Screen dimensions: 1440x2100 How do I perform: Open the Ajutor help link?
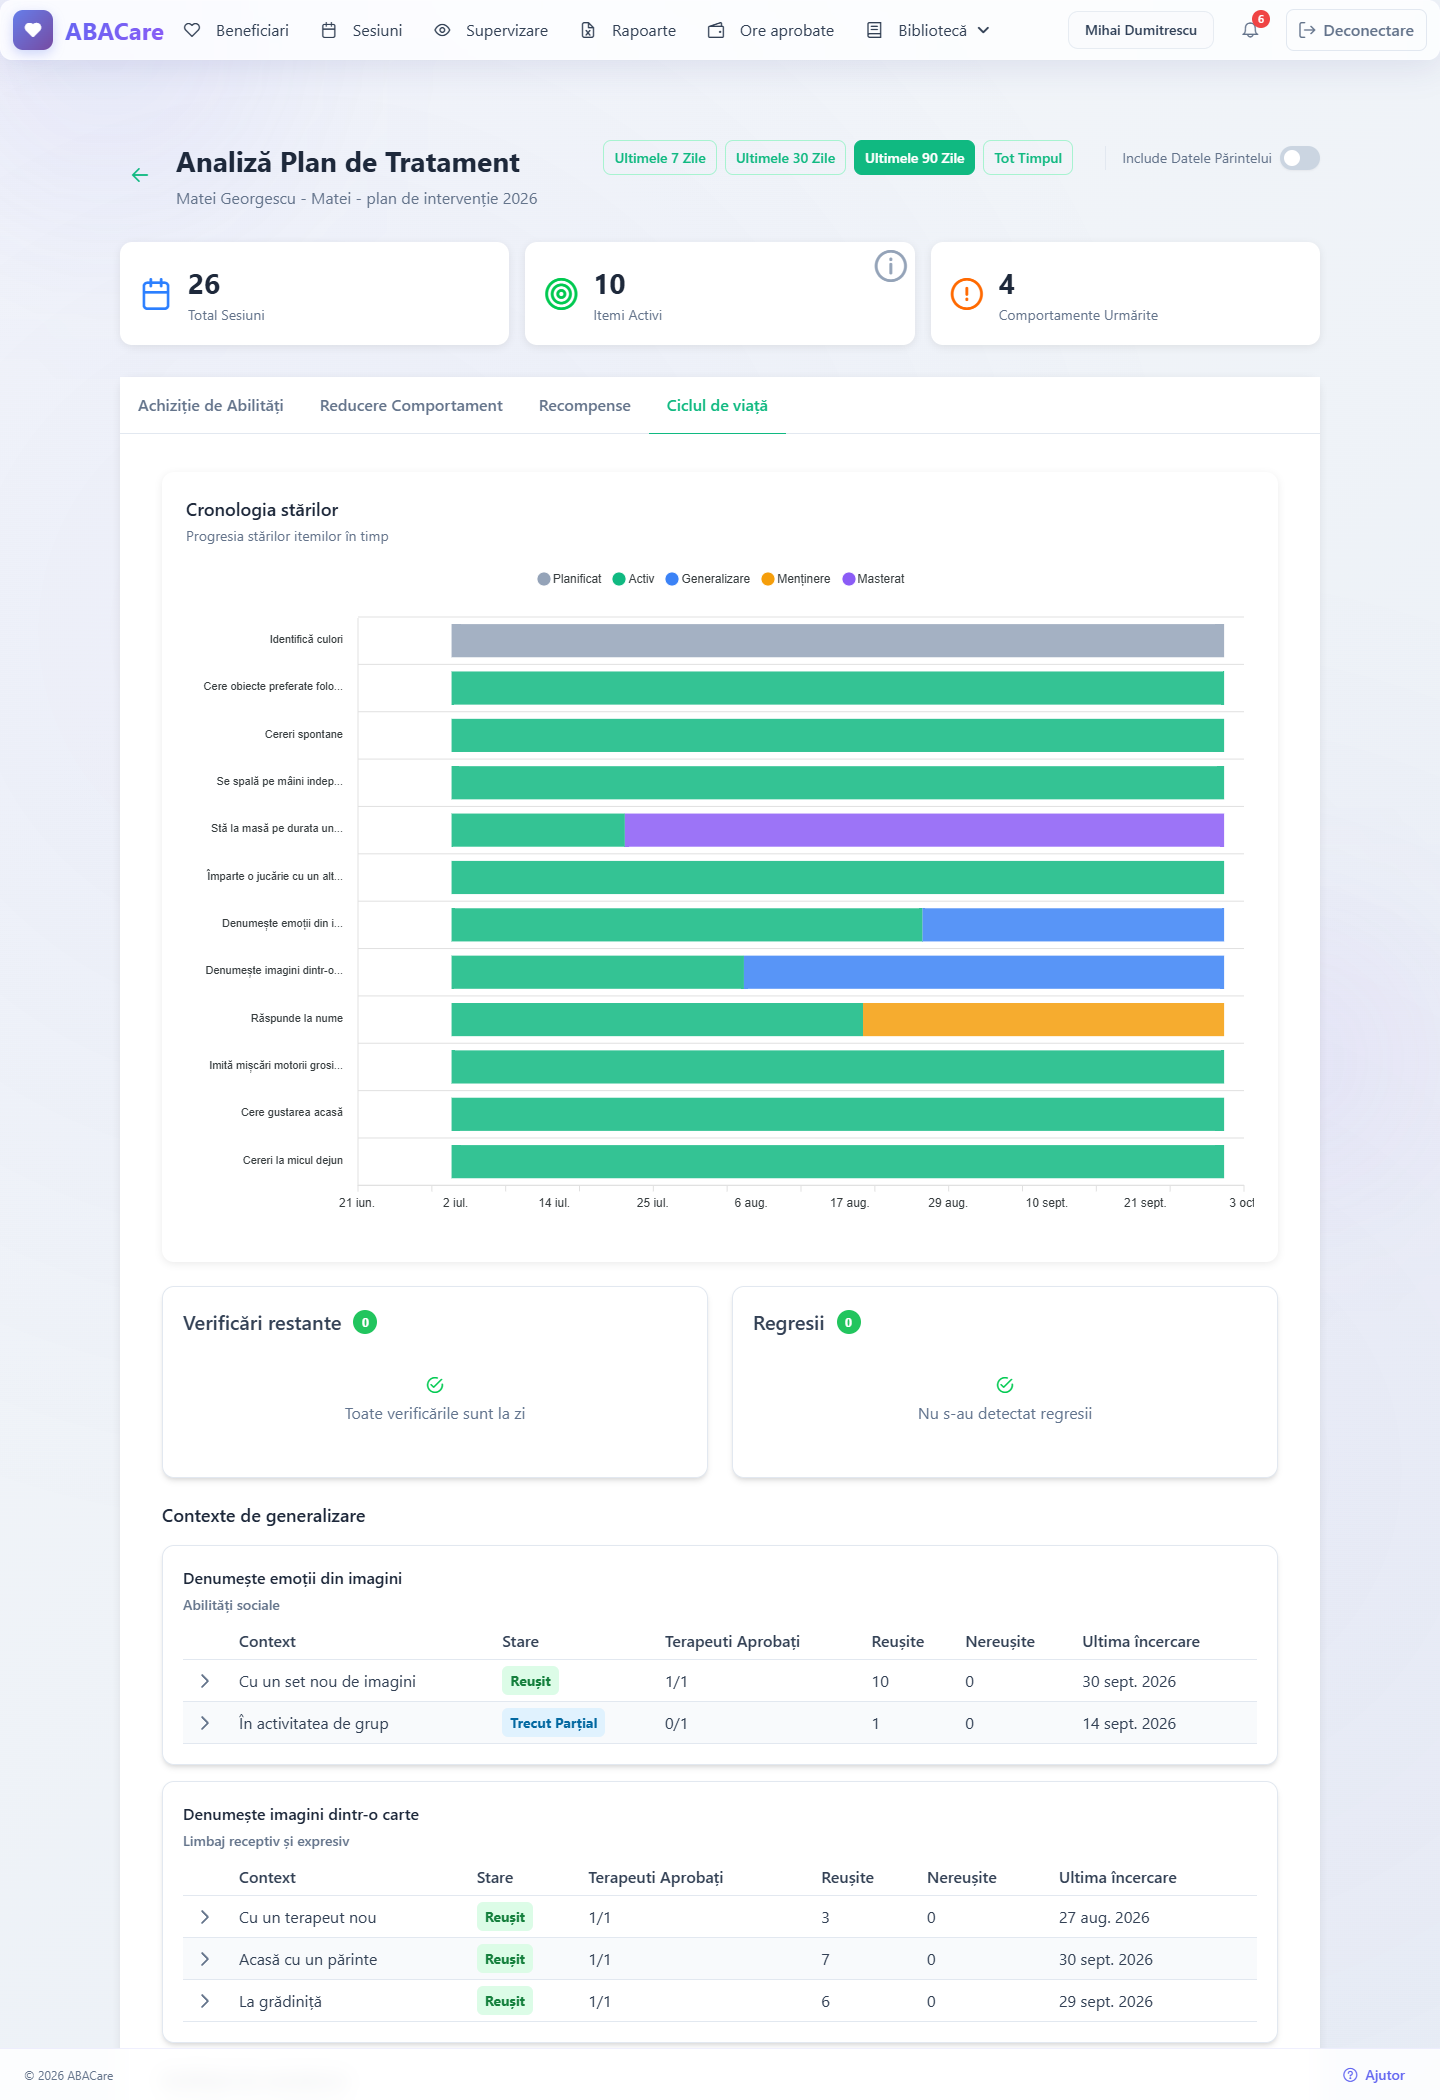[1374, 2075]
